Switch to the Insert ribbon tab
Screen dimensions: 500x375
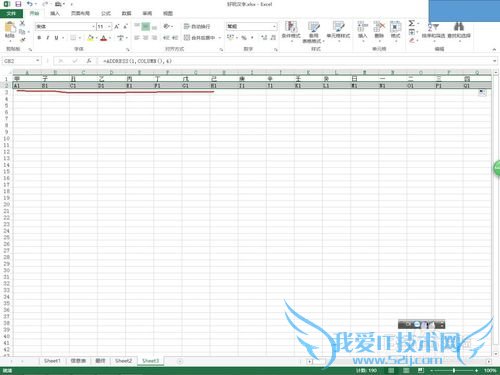(55, 13)
